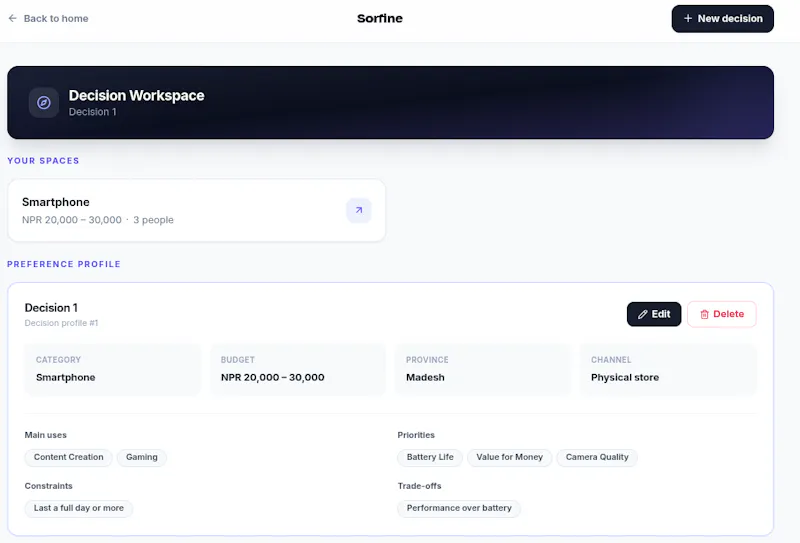This screenshot has height=543, width=800.
Task: Click the Trade-offs label
Action: [419, 486]
